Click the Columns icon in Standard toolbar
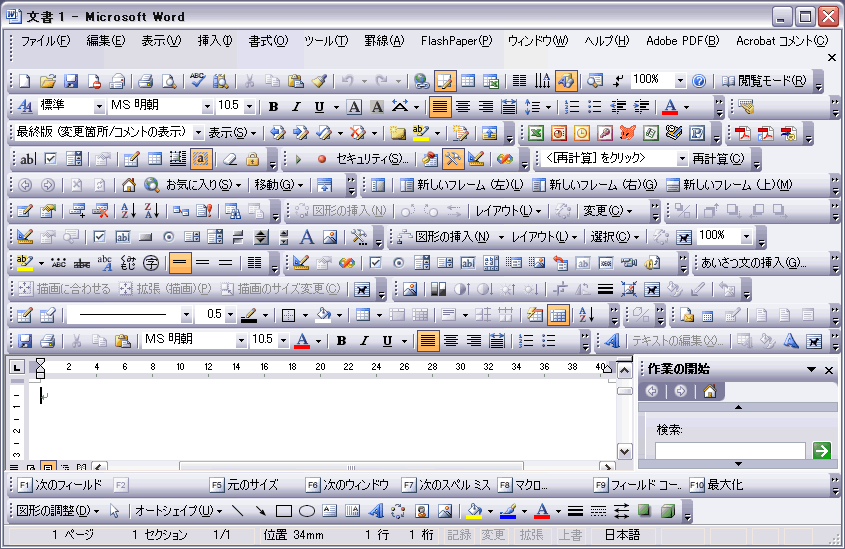This screenshot has height=549, width=845. pos(520,81)
